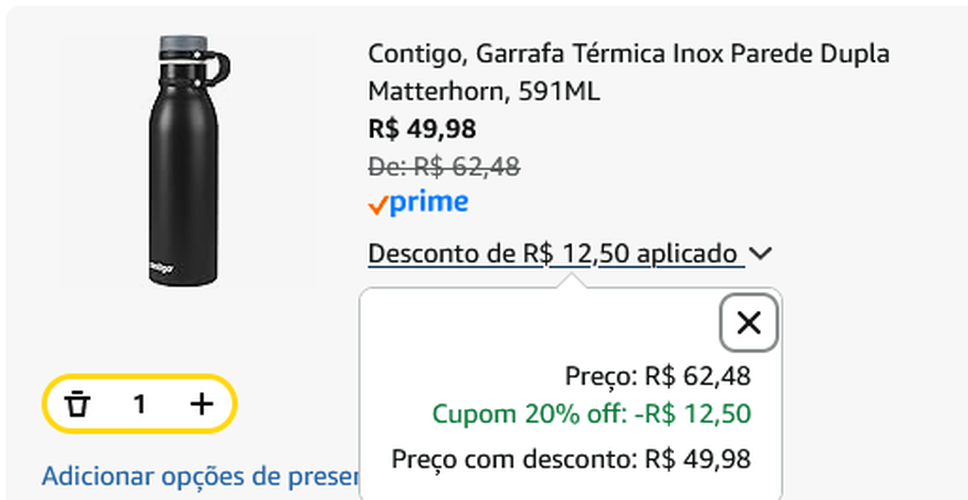Click the yellow-bordered quantity control's edge
Viewport: 968px width, 500px height.
click(x=46, y=404)
